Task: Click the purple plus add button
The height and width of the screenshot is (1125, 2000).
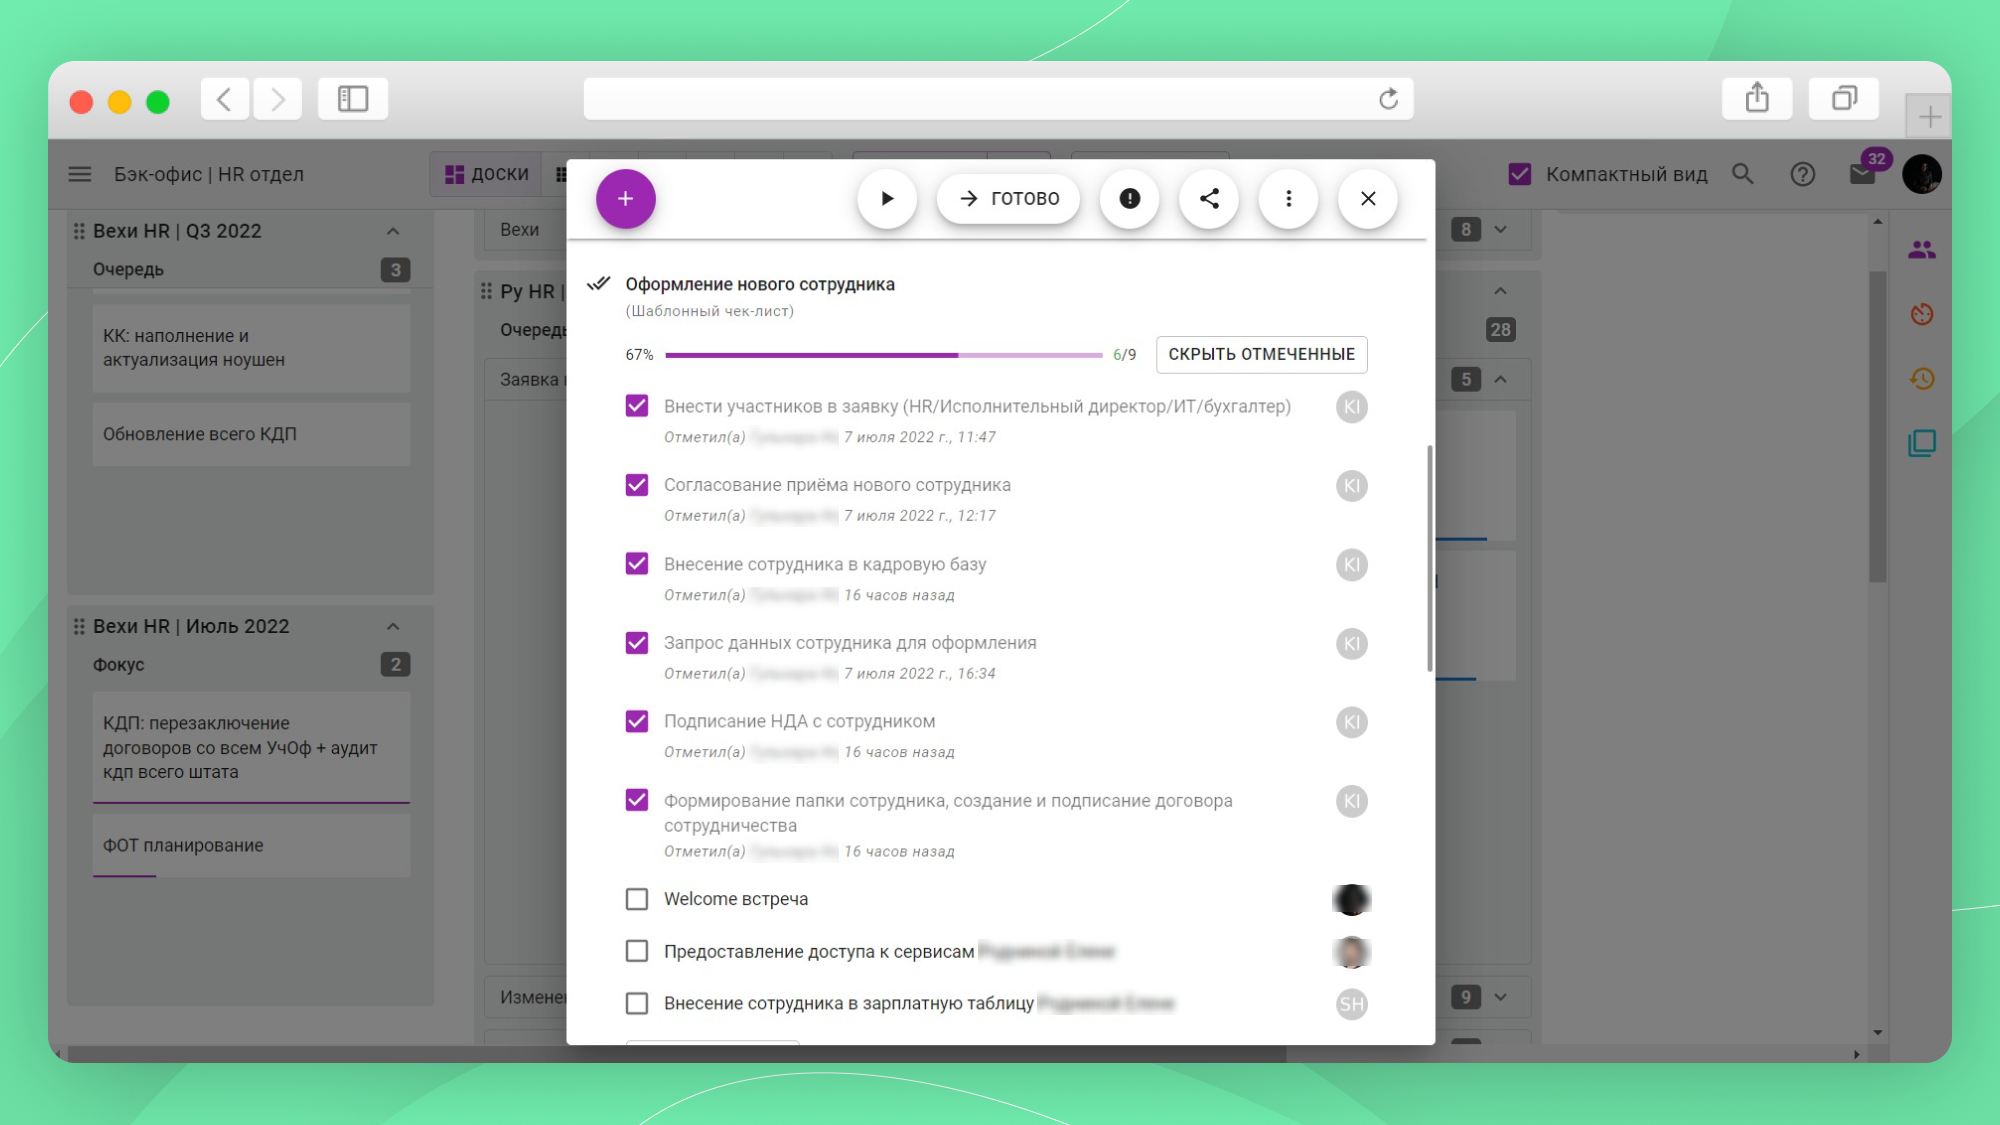Action: (x=625, y=198)
